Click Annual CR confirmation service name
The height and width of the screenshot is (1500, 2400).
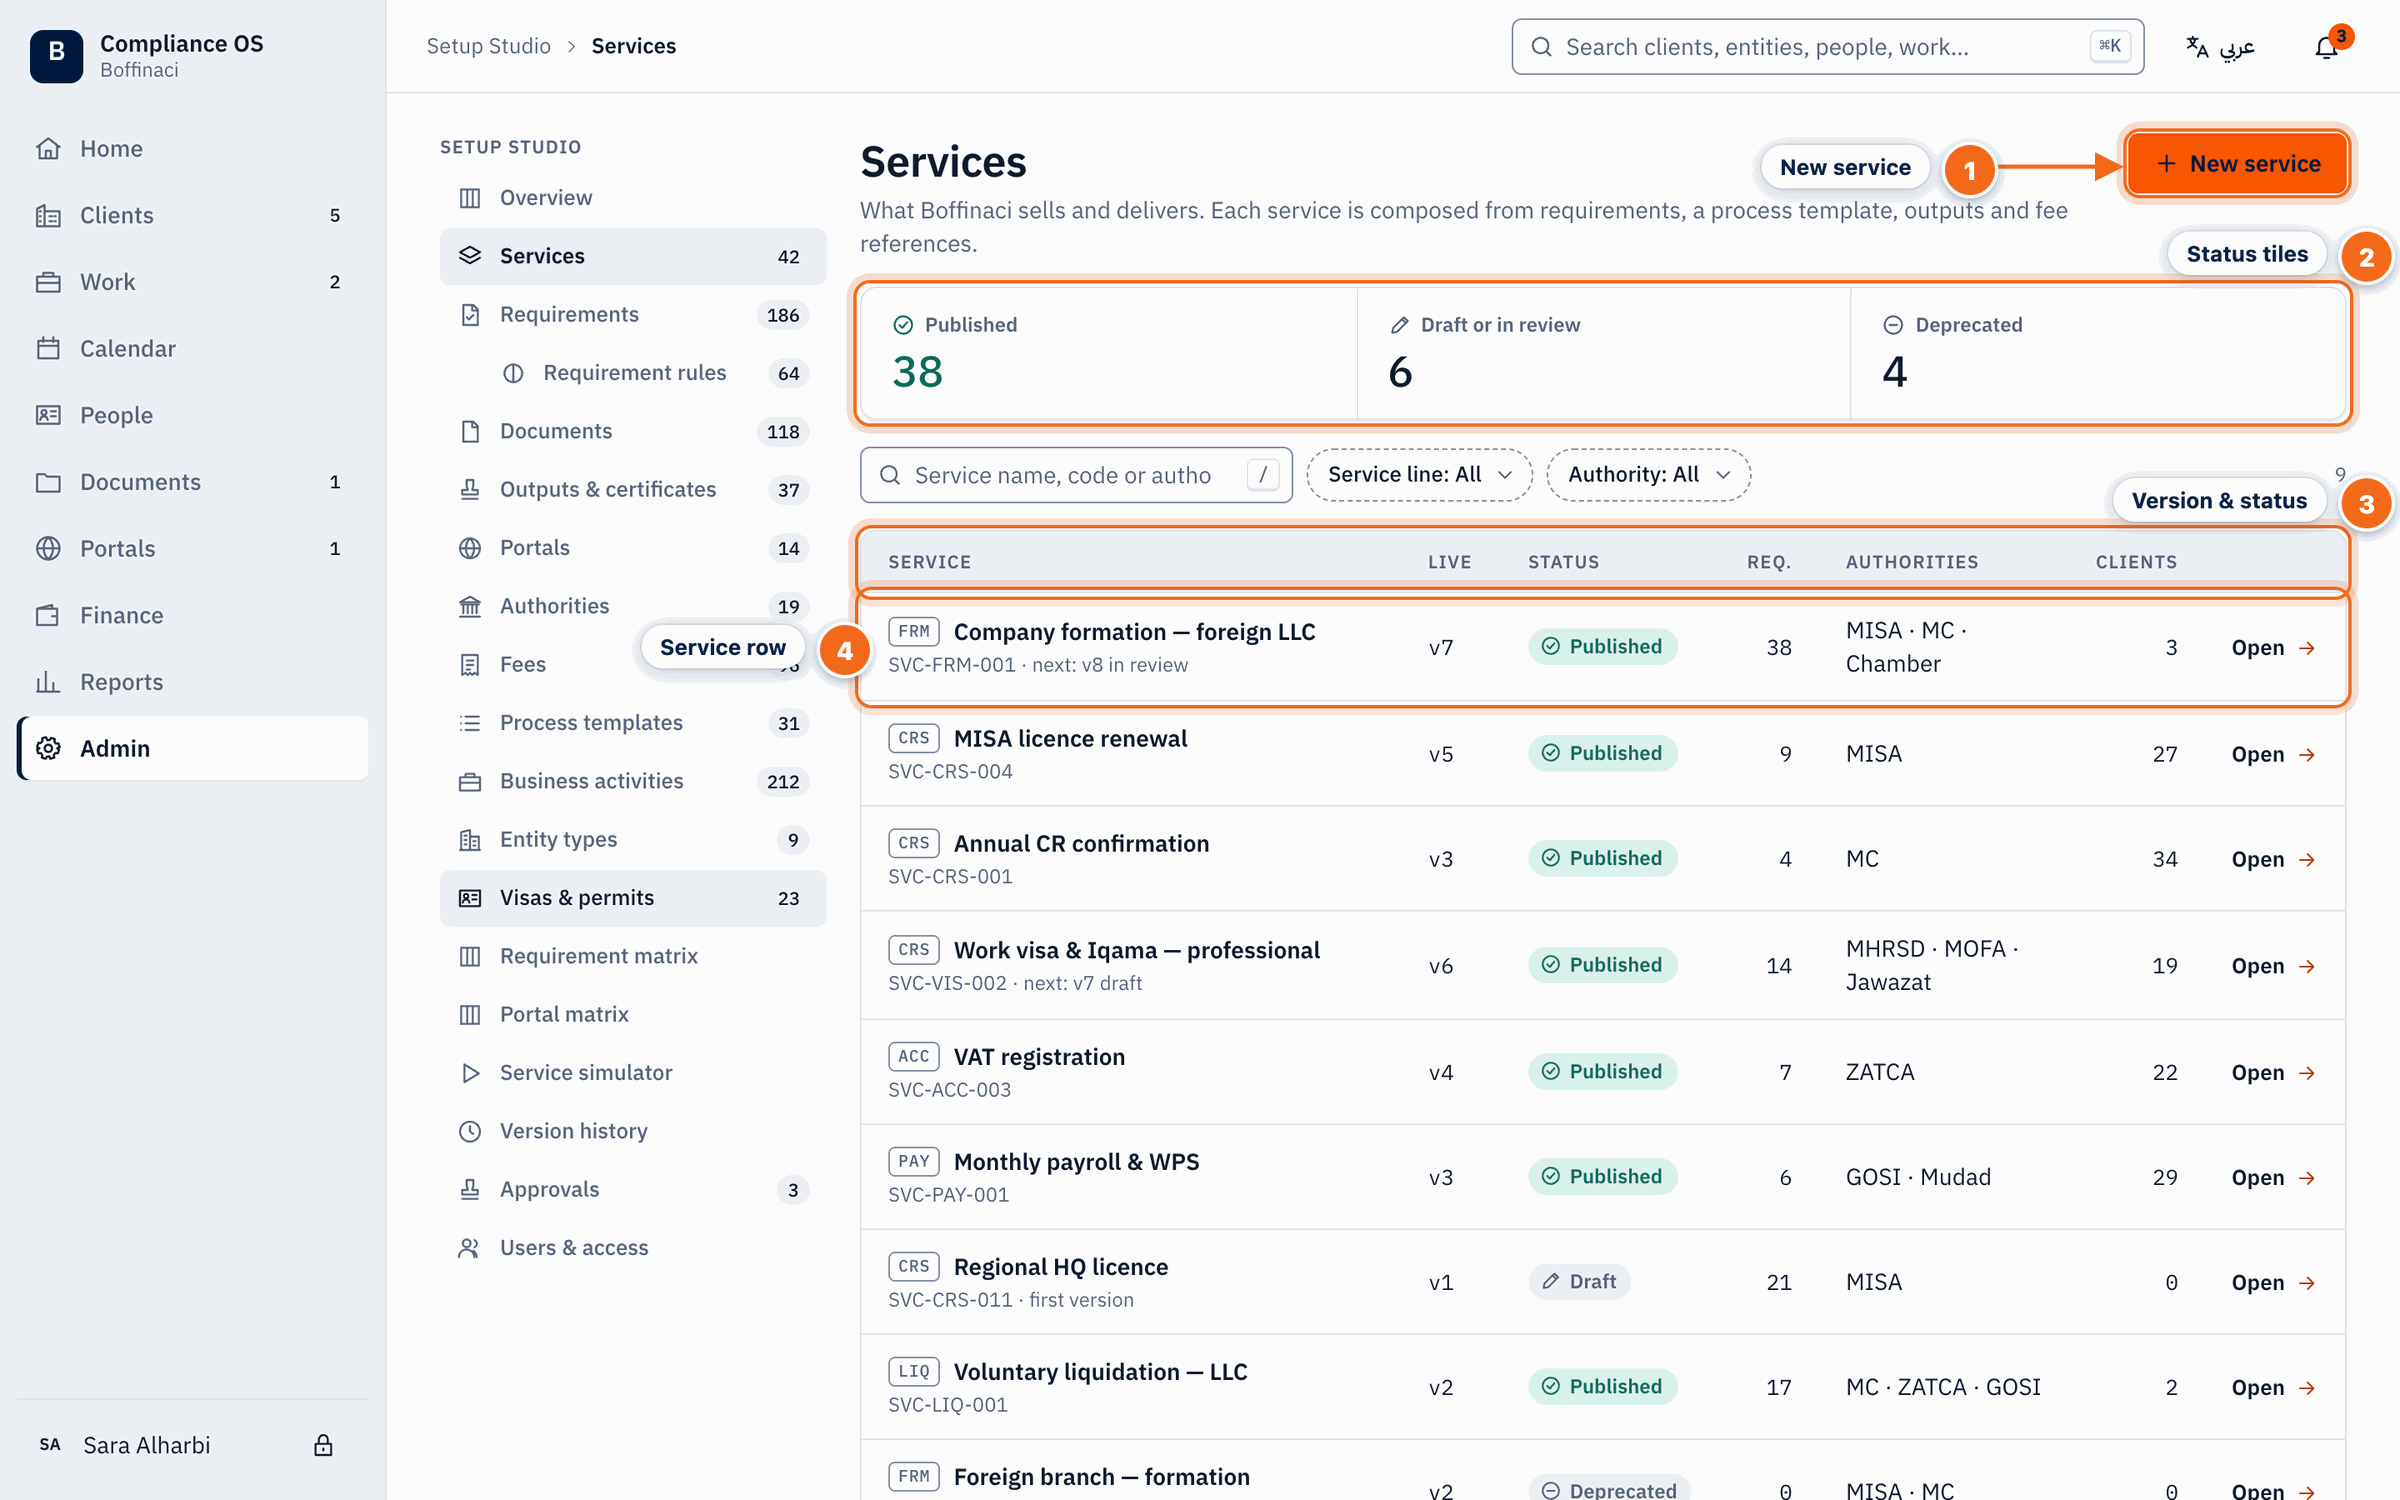(1081, 843)
